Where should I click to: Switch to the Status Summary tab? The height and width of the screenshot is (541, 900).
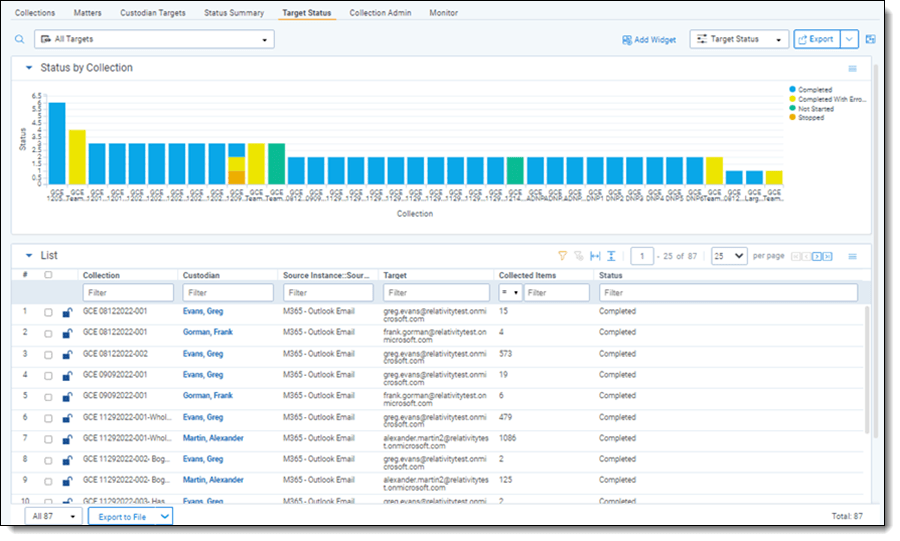click(x=234, y=13)
